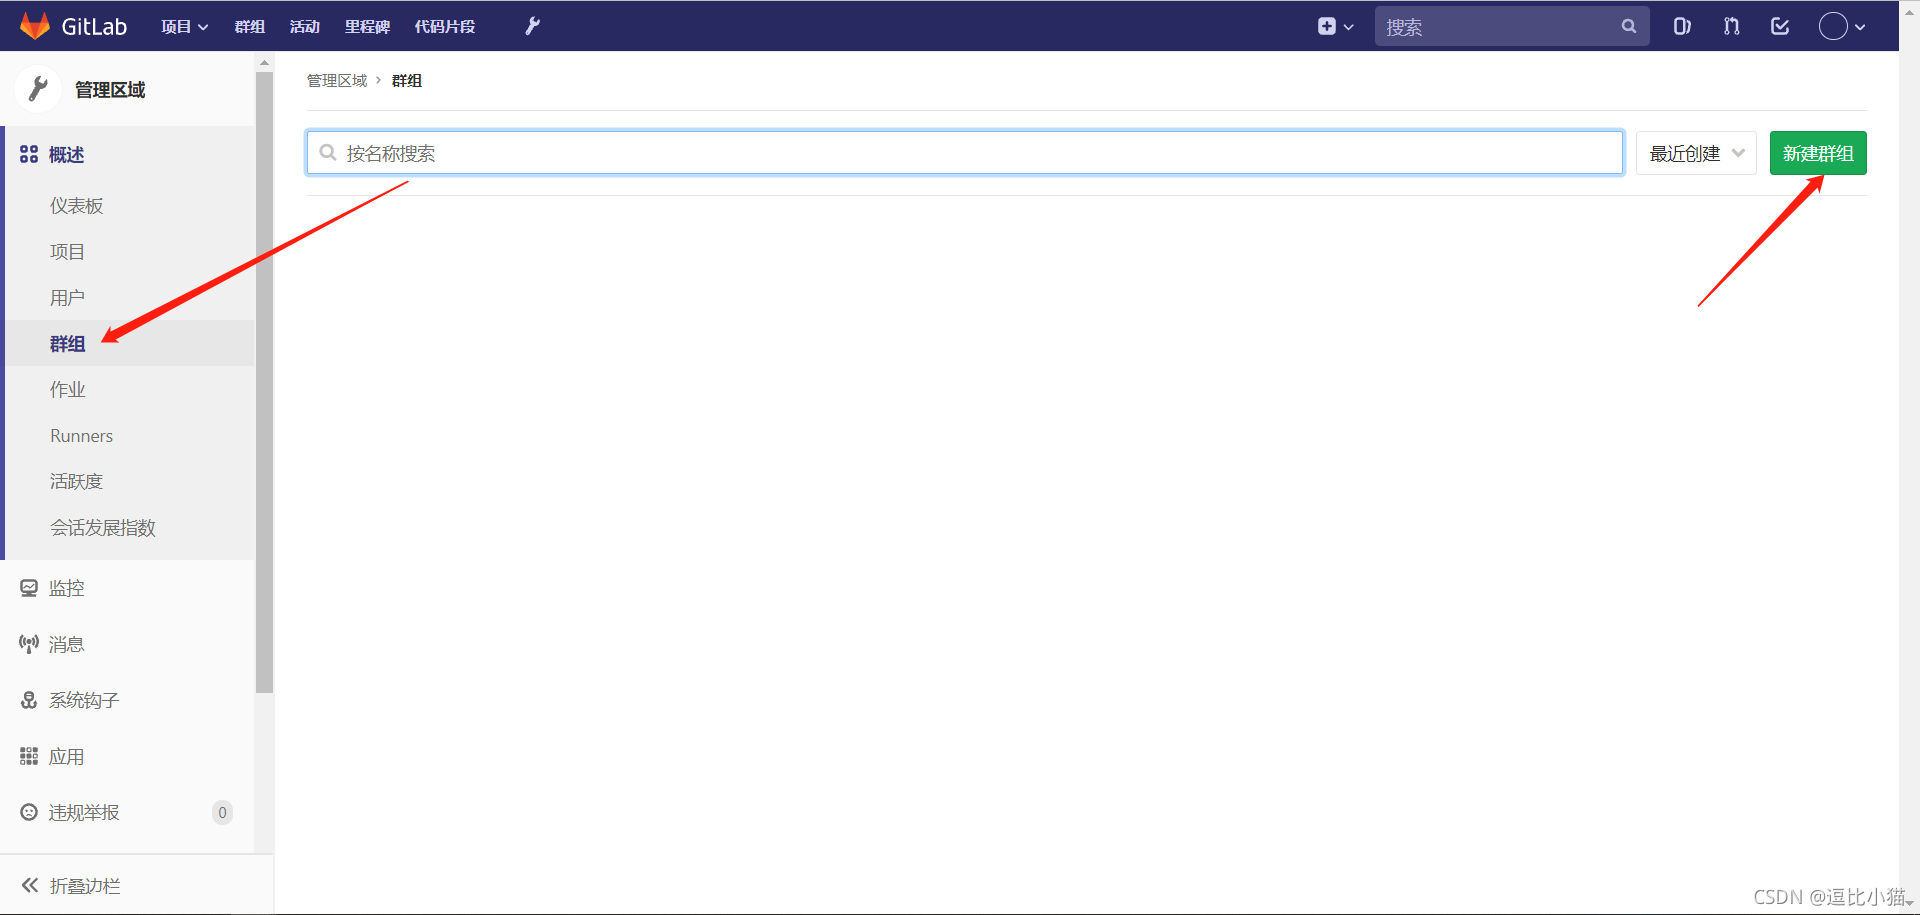This screenshot has width=1920, height=915.
Task: Click the GitLab fox logo
Action: (x=35, y=26)
